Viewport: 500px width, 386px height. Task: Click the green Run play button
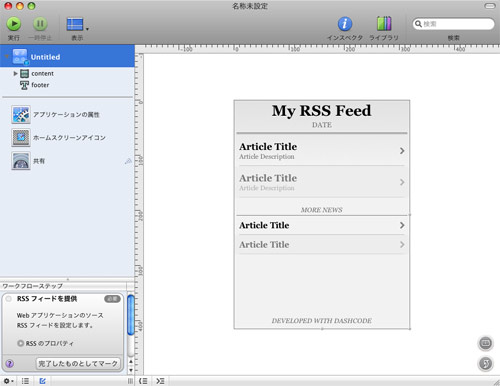(14, 24)
